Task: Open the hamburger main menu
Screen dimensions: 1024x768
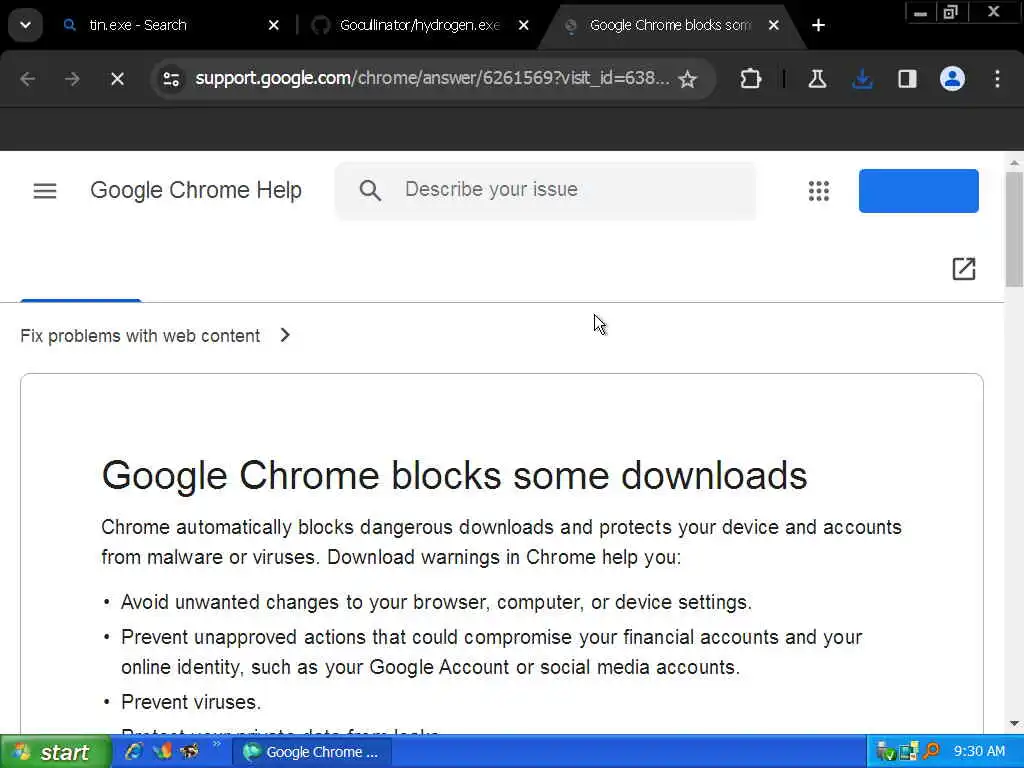Action: (45, 191)
